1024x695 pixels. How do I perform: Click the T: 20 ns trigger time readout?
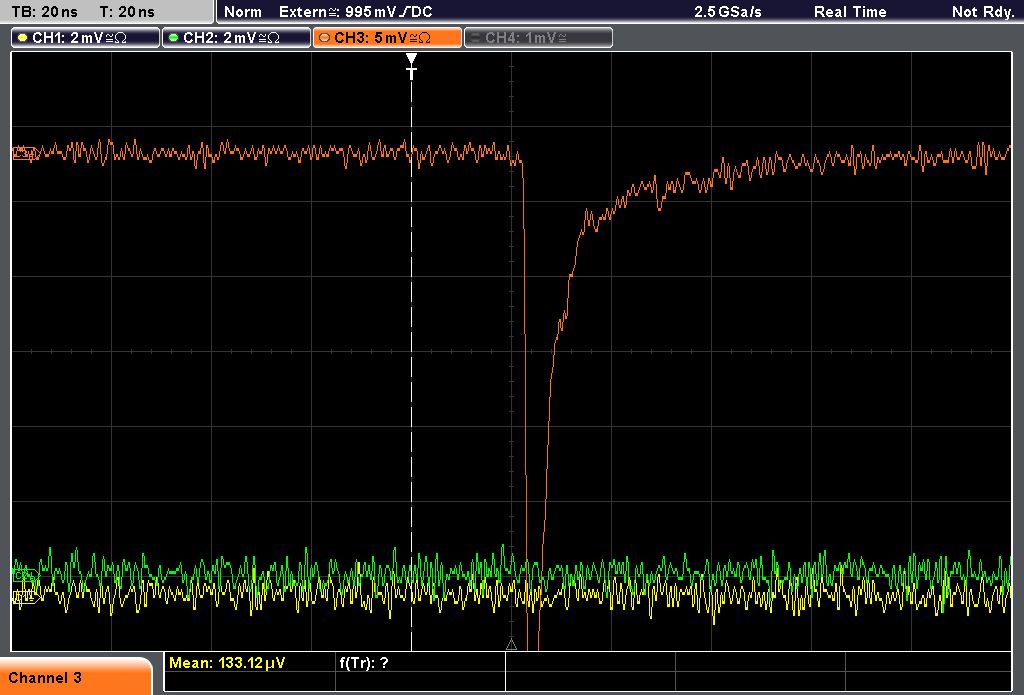127,12
